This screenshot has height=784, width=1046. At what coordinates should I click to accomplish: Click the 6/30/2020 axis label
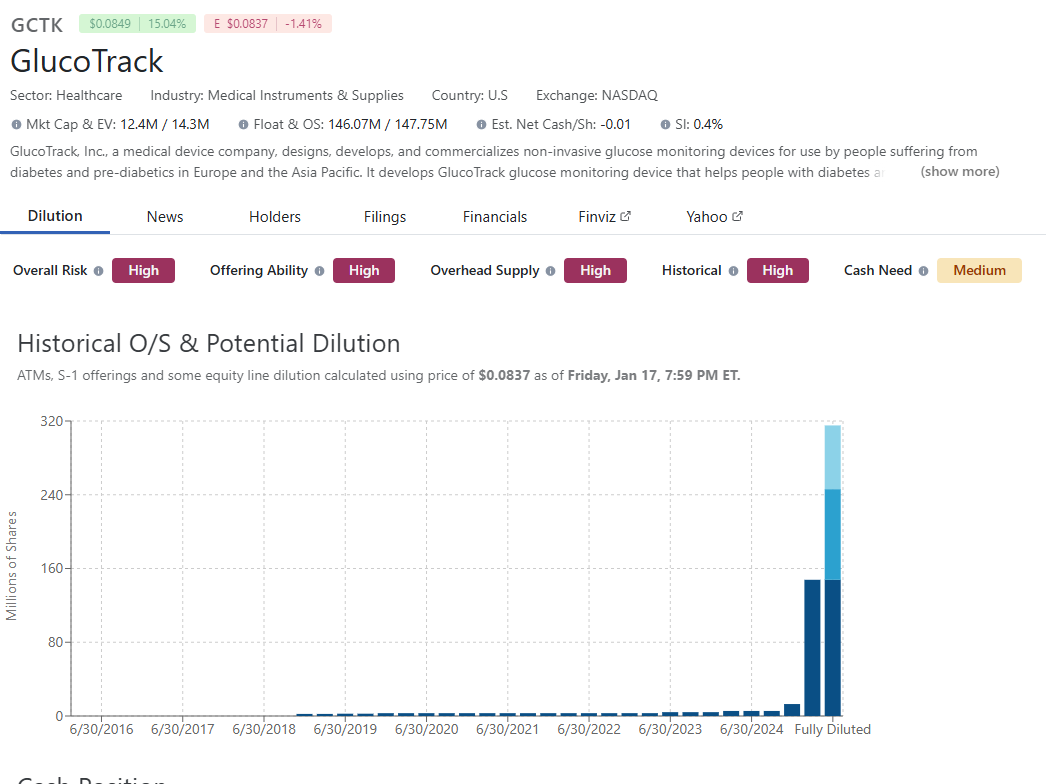(x=426, y=729)
